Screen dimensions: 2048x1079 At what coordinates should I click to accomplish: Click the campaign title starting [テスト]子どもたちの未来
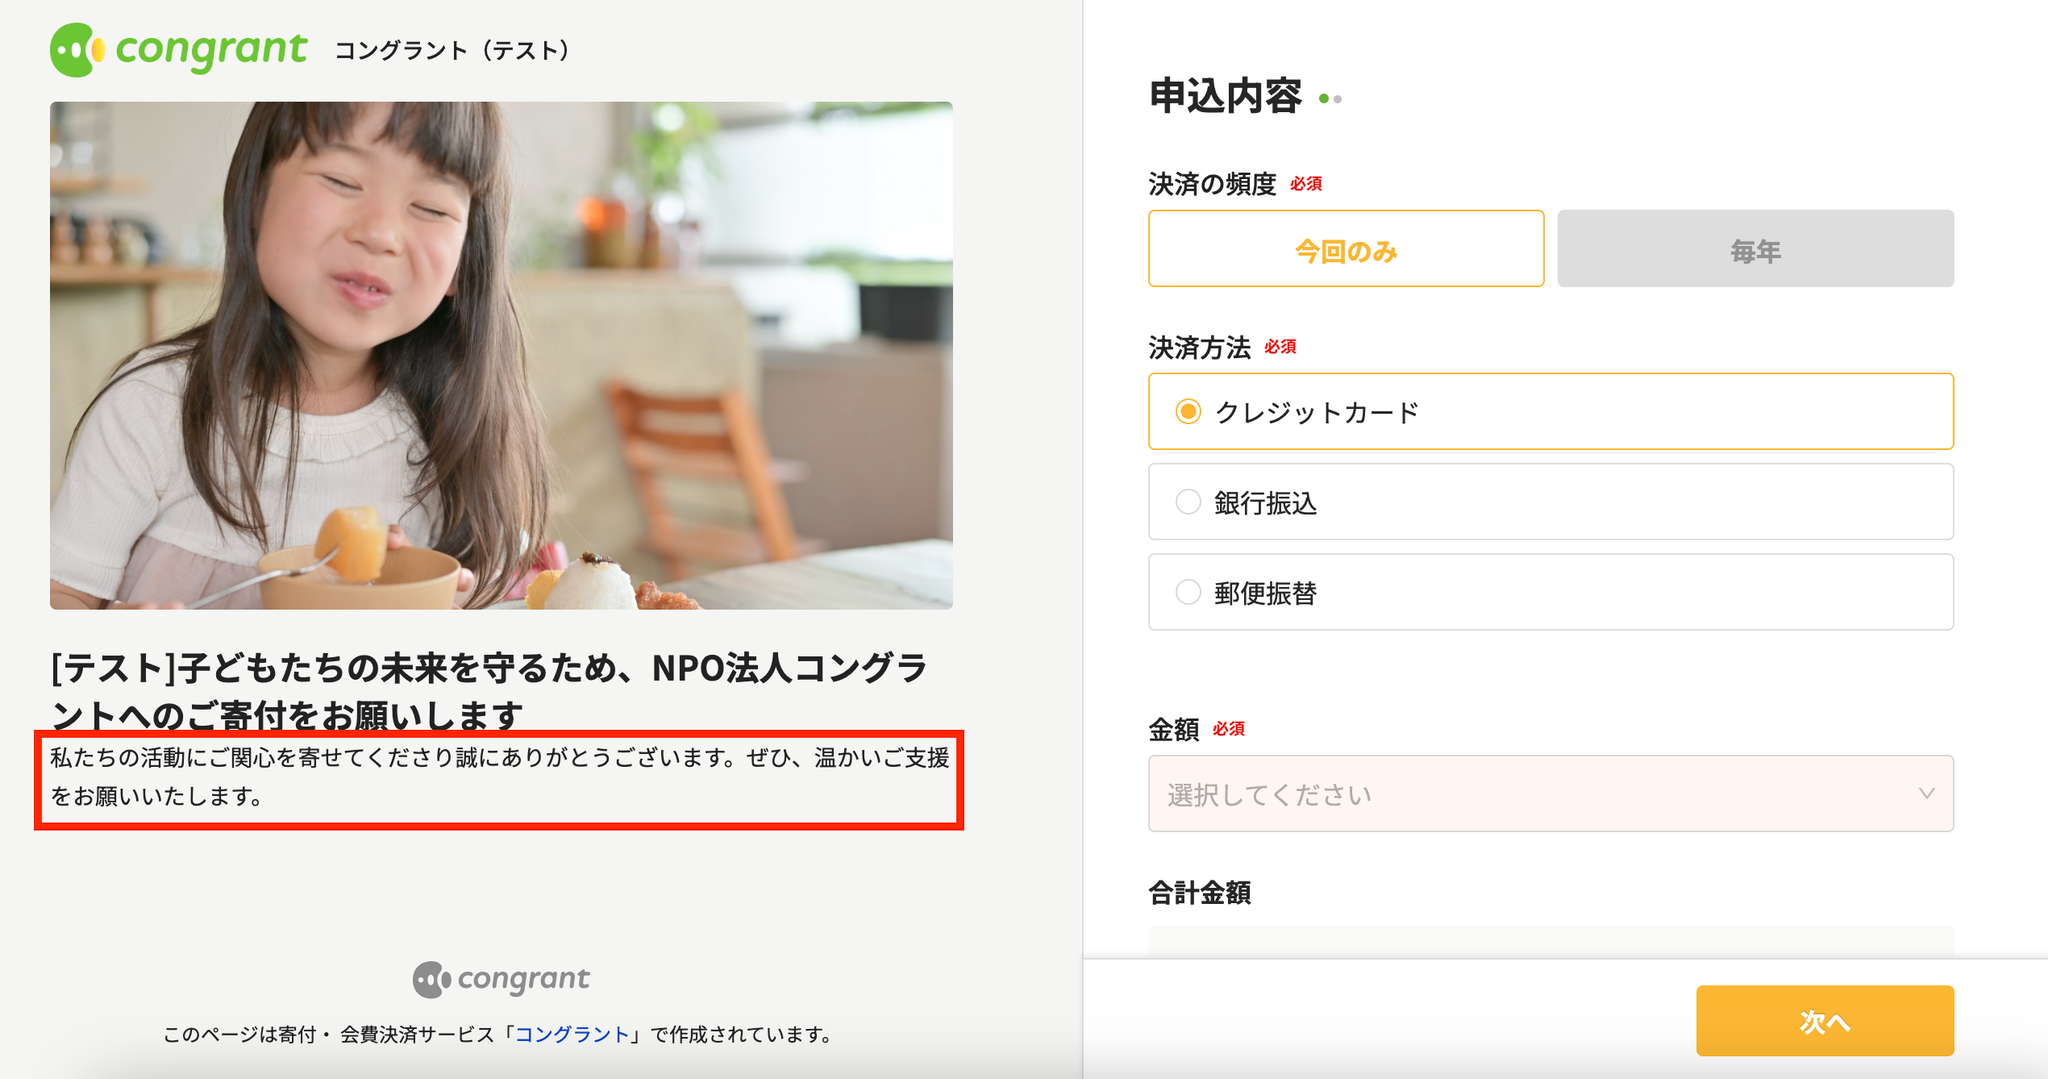[x=490, y=691]
